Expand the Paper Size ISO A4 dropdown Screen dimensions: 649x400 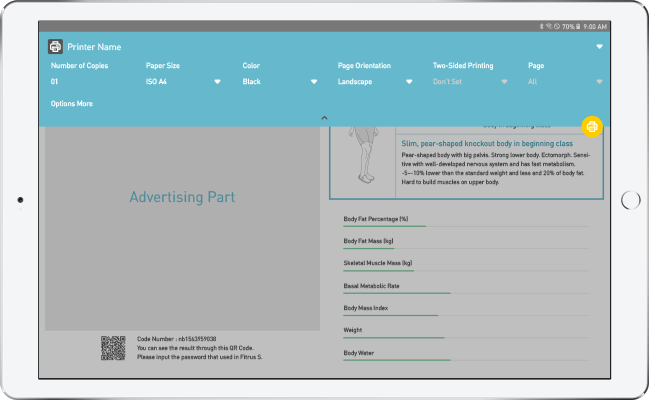click(x=217, y=82)
